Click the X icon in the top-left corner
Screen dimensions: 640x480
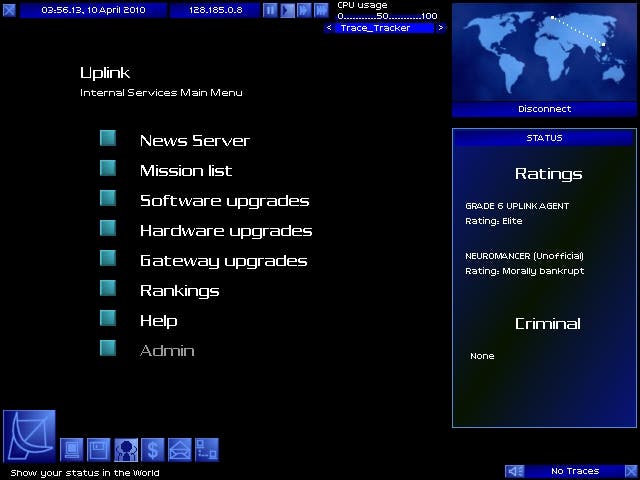click(x=9, y=10)
